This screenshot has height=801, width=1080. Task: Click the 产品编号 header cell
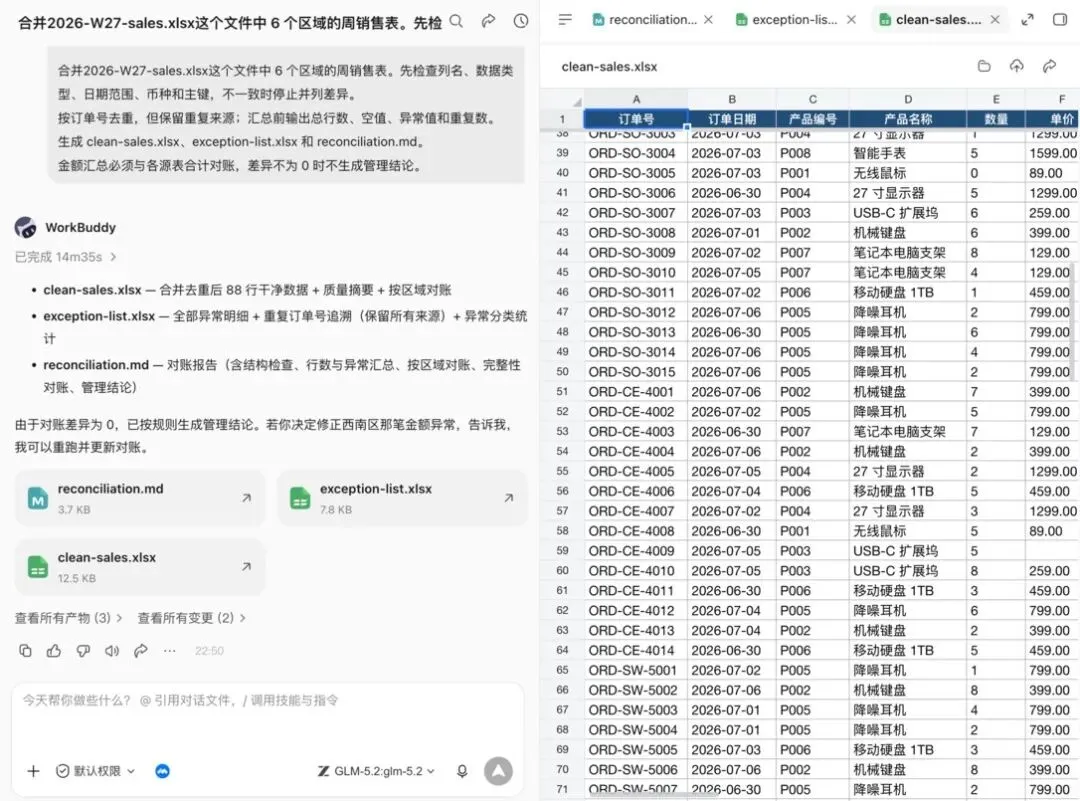click(x=813, y=118)
